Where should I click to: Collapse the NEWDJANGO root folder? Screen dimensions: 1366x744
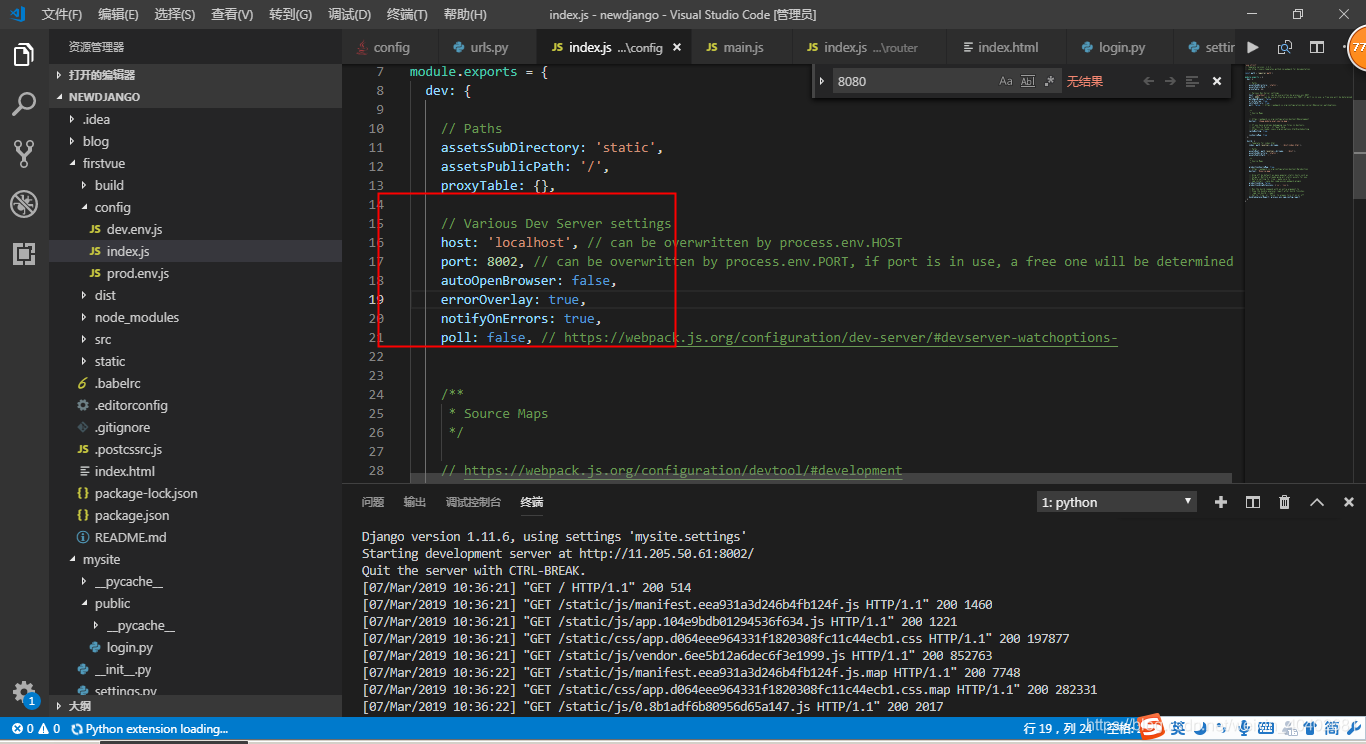point(195,97)
